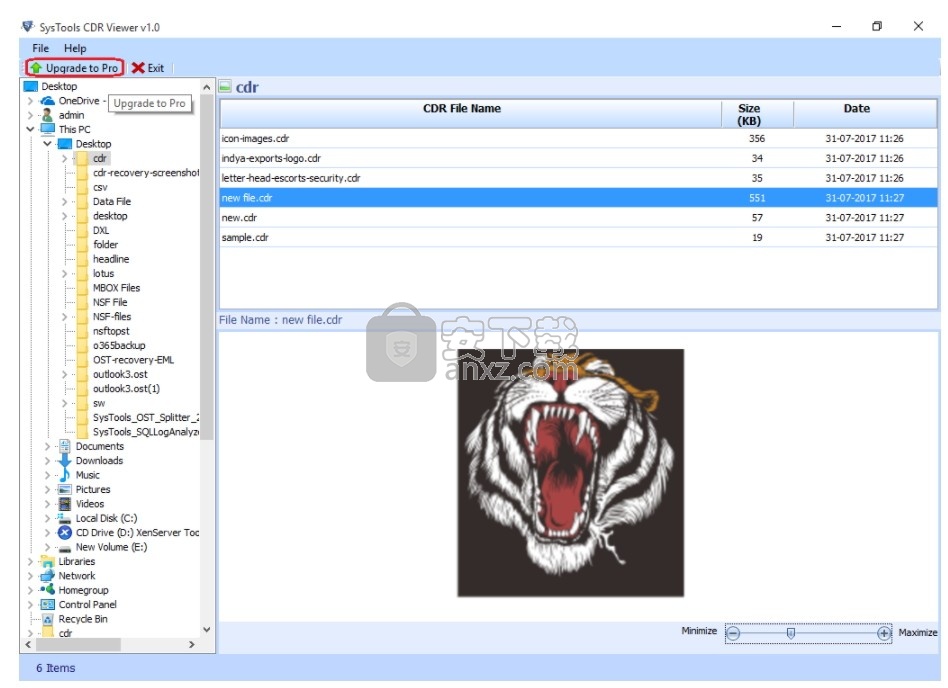Viewport: 948px width, 688px height.
Task: Click the zoom slider handle
Action: coord(790,634)
